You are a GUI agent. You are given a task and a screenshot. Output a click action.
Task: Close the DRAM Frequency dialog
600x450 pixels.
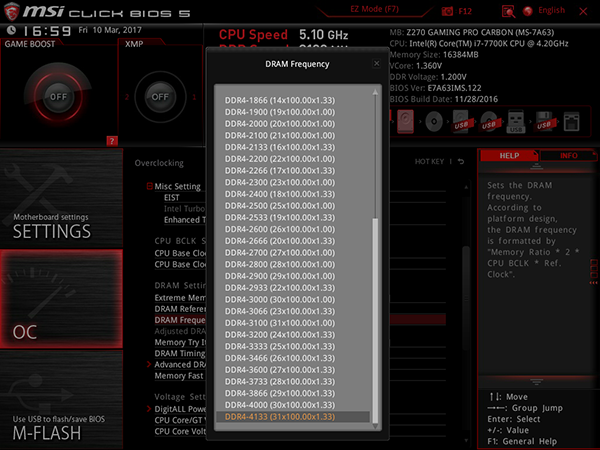377,64
